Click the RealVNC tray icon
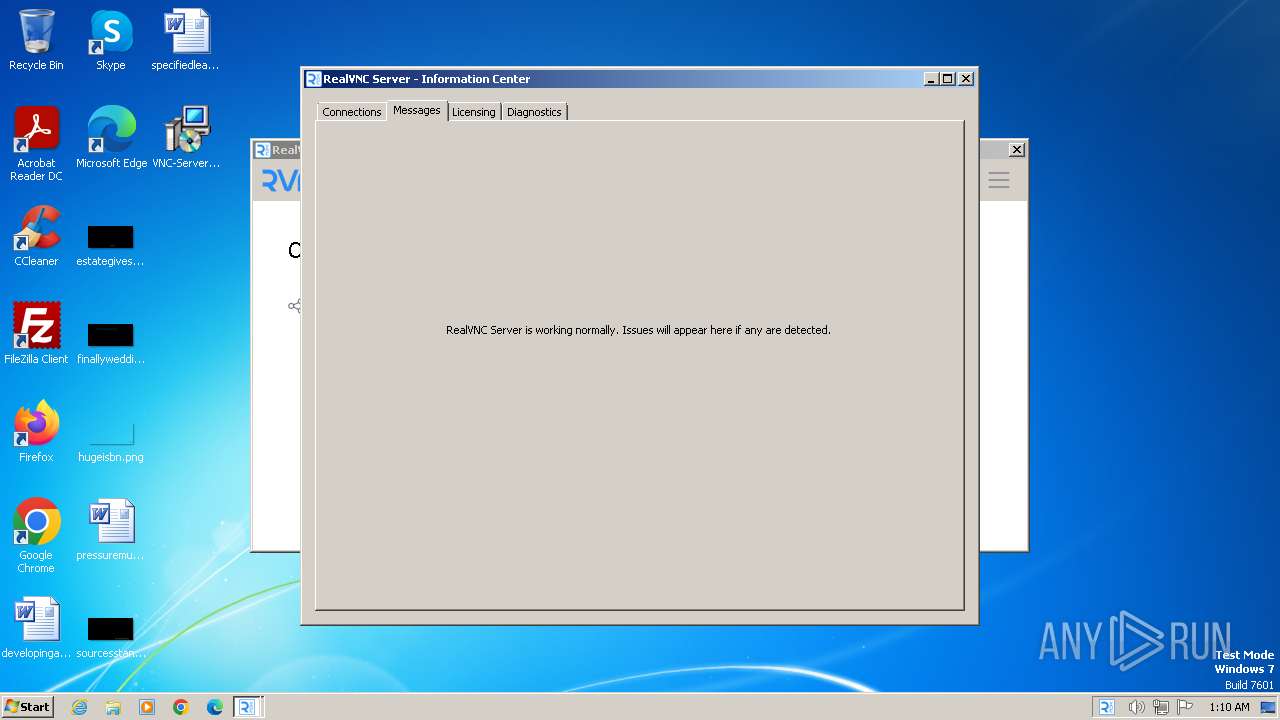Screen dimensions: 1280x720 [x=1107, y=707]
